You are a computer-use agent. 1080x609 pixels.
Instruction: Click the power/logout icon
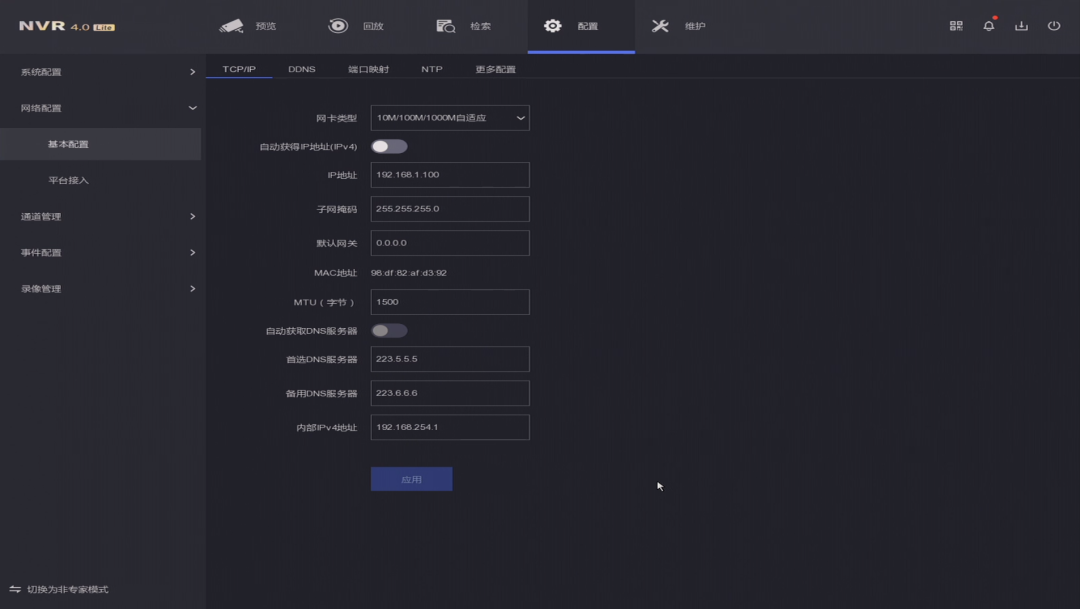click(x=1054, y=25)
